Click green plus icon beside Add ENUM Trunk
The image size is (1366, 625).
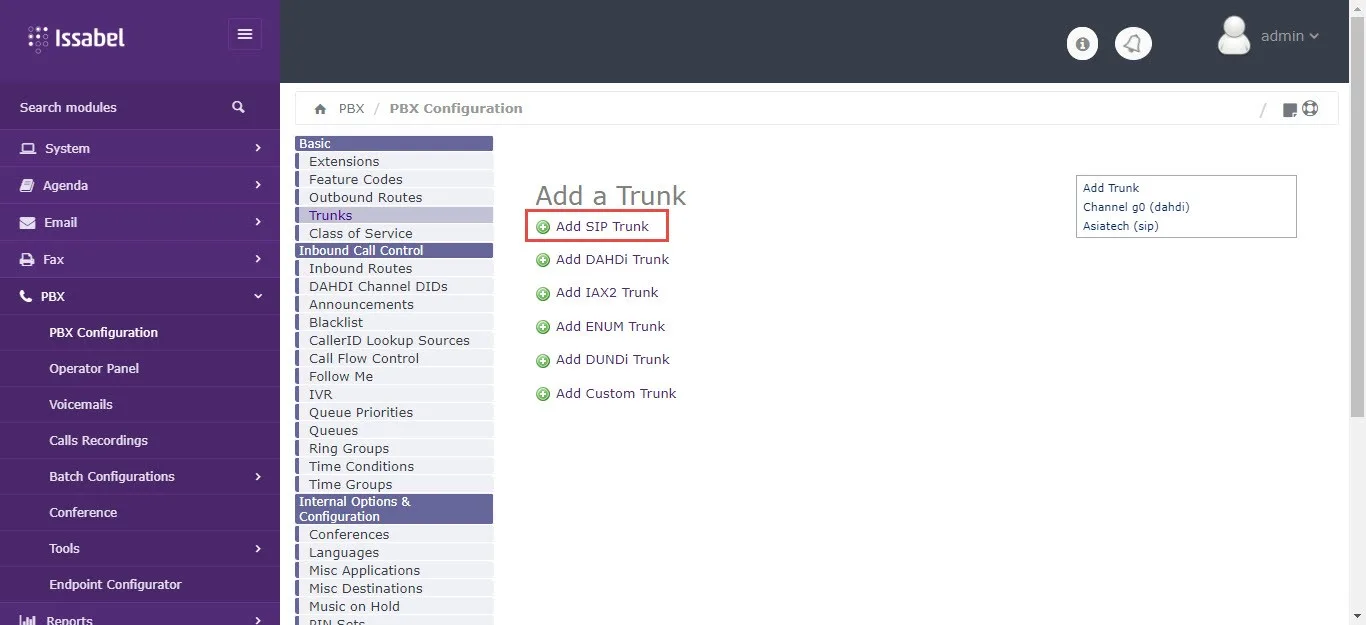pyautogui.click(x=543, y=327)
